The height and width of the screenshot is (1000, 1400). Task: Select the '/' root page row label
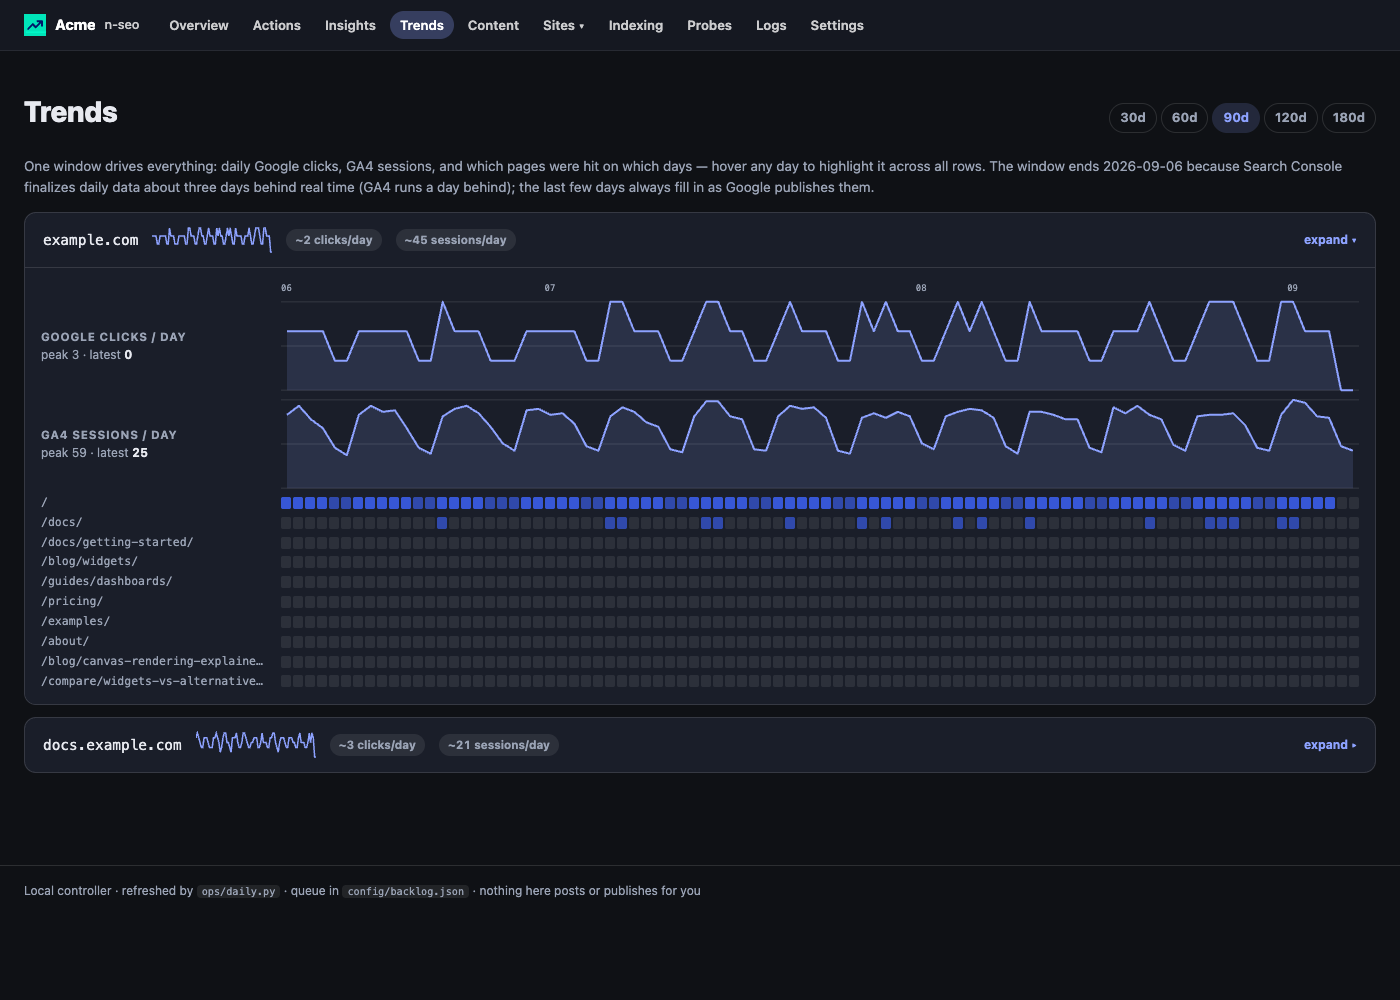pos(44,502)
